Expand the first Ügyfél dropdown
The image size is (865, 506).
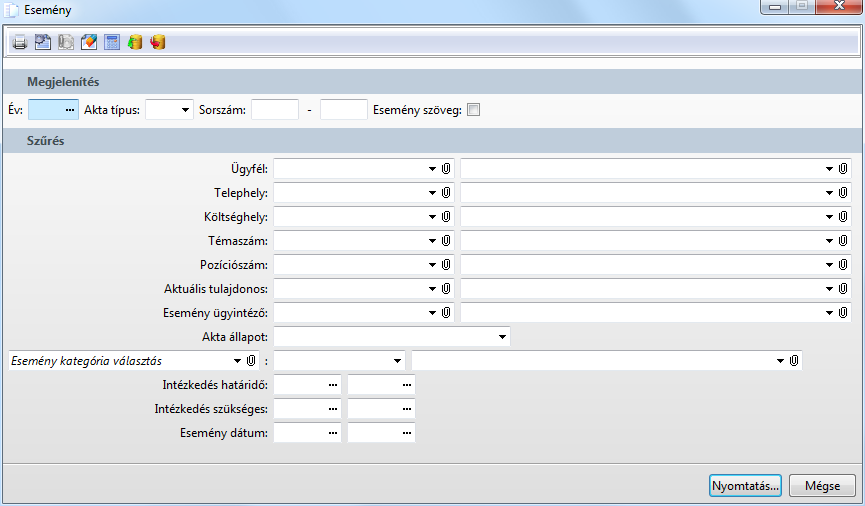pos(432,169)
